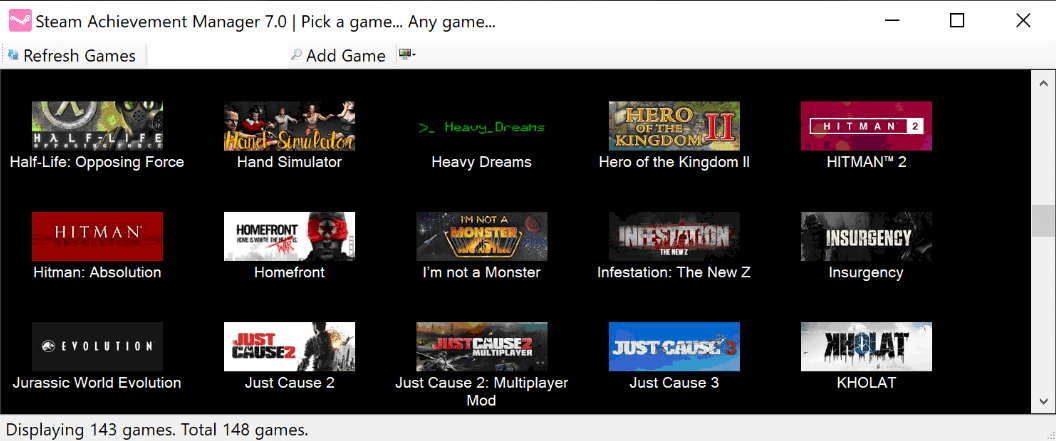Click the 'HITMAN™ 2' title text
Viewport: 1056px width, 441px height.
[866, 162]
